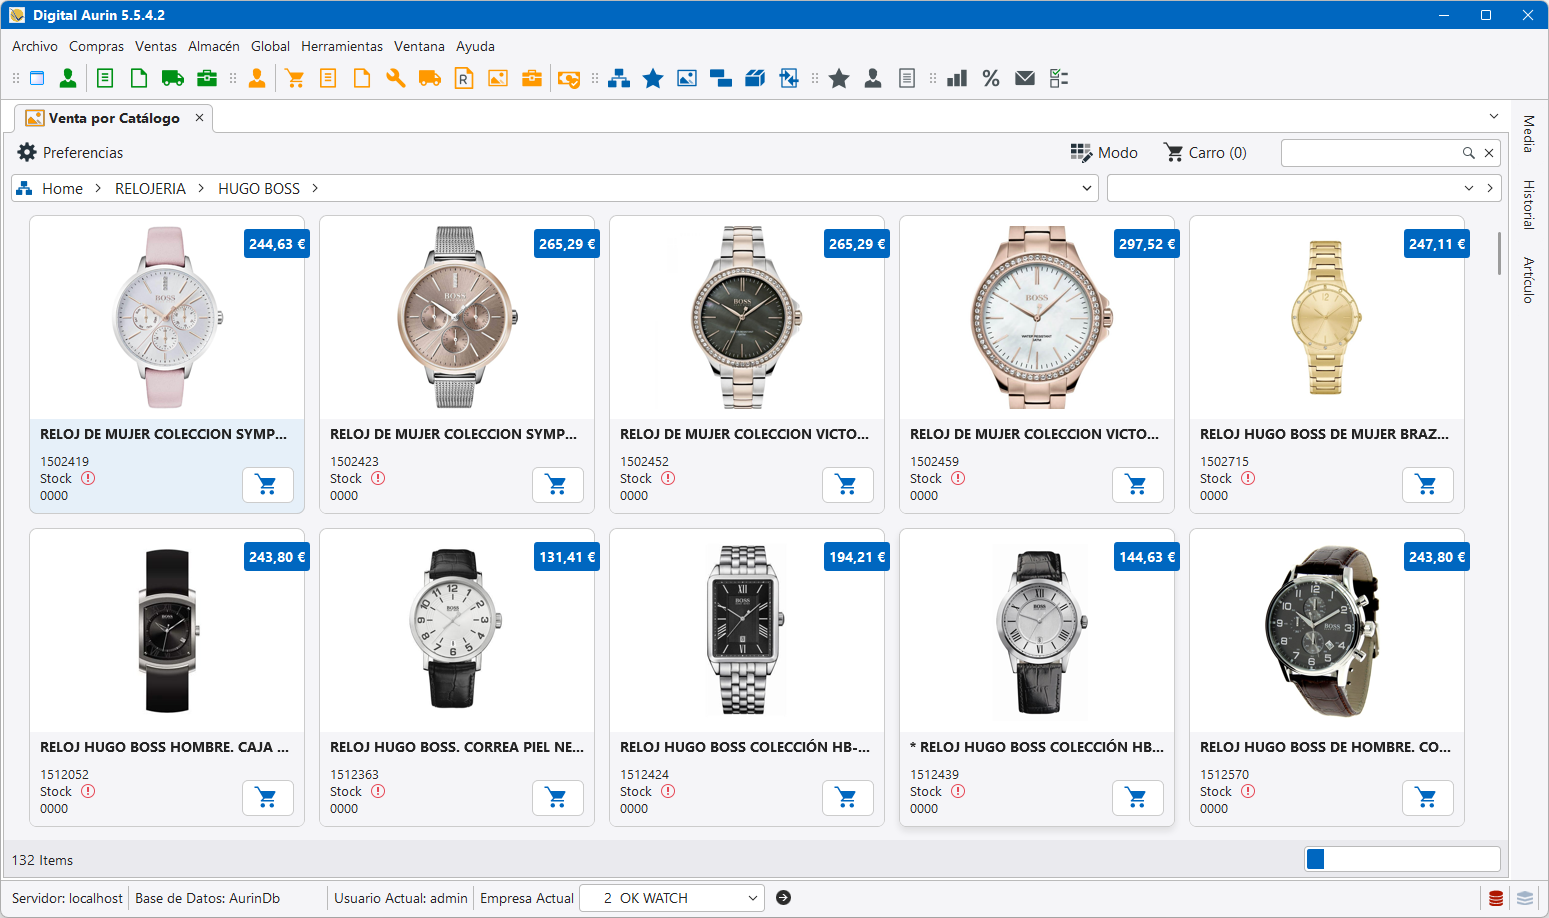
Task: Open the Empresa Actual OK WATCH dropdown
Action: 672,898
